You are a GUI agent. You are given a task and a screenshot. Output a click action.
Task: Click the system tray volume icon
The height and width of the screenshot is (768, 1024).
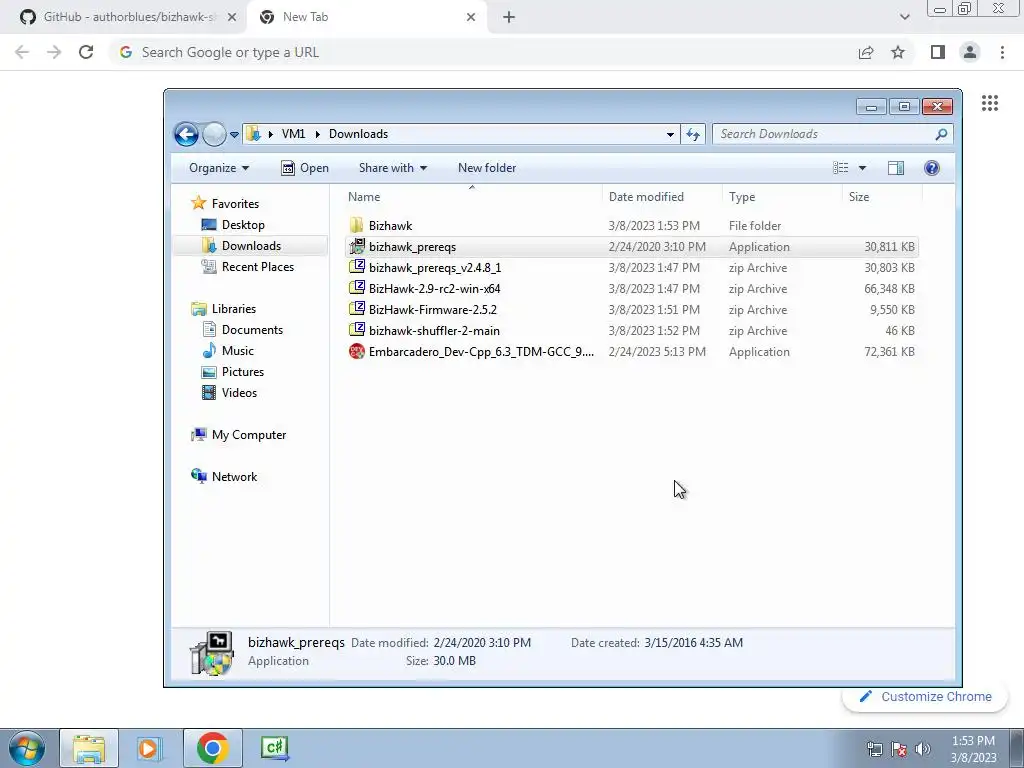(x=923, y=749)
